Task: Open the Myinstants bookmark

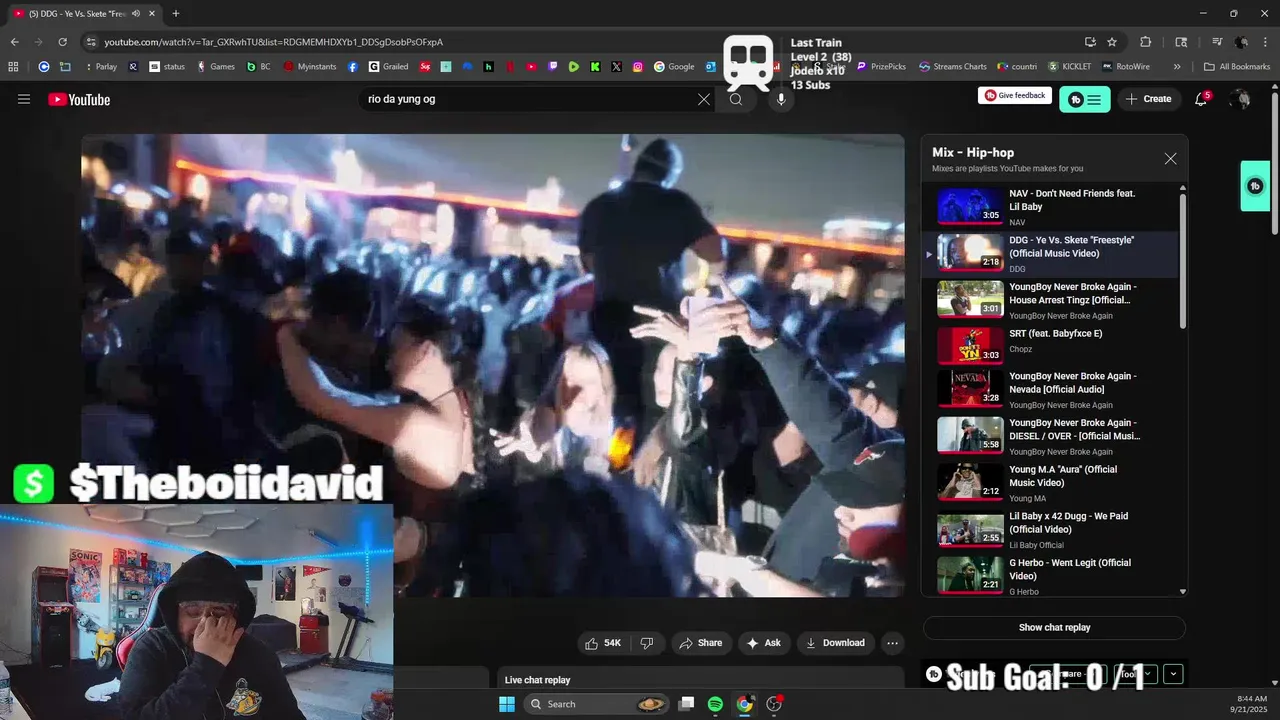Action: (x=310, y=67)
